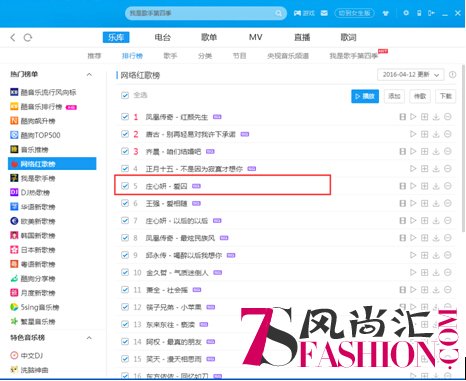Switch to the MV tab
466x381 pixels.
click(255, 37)
